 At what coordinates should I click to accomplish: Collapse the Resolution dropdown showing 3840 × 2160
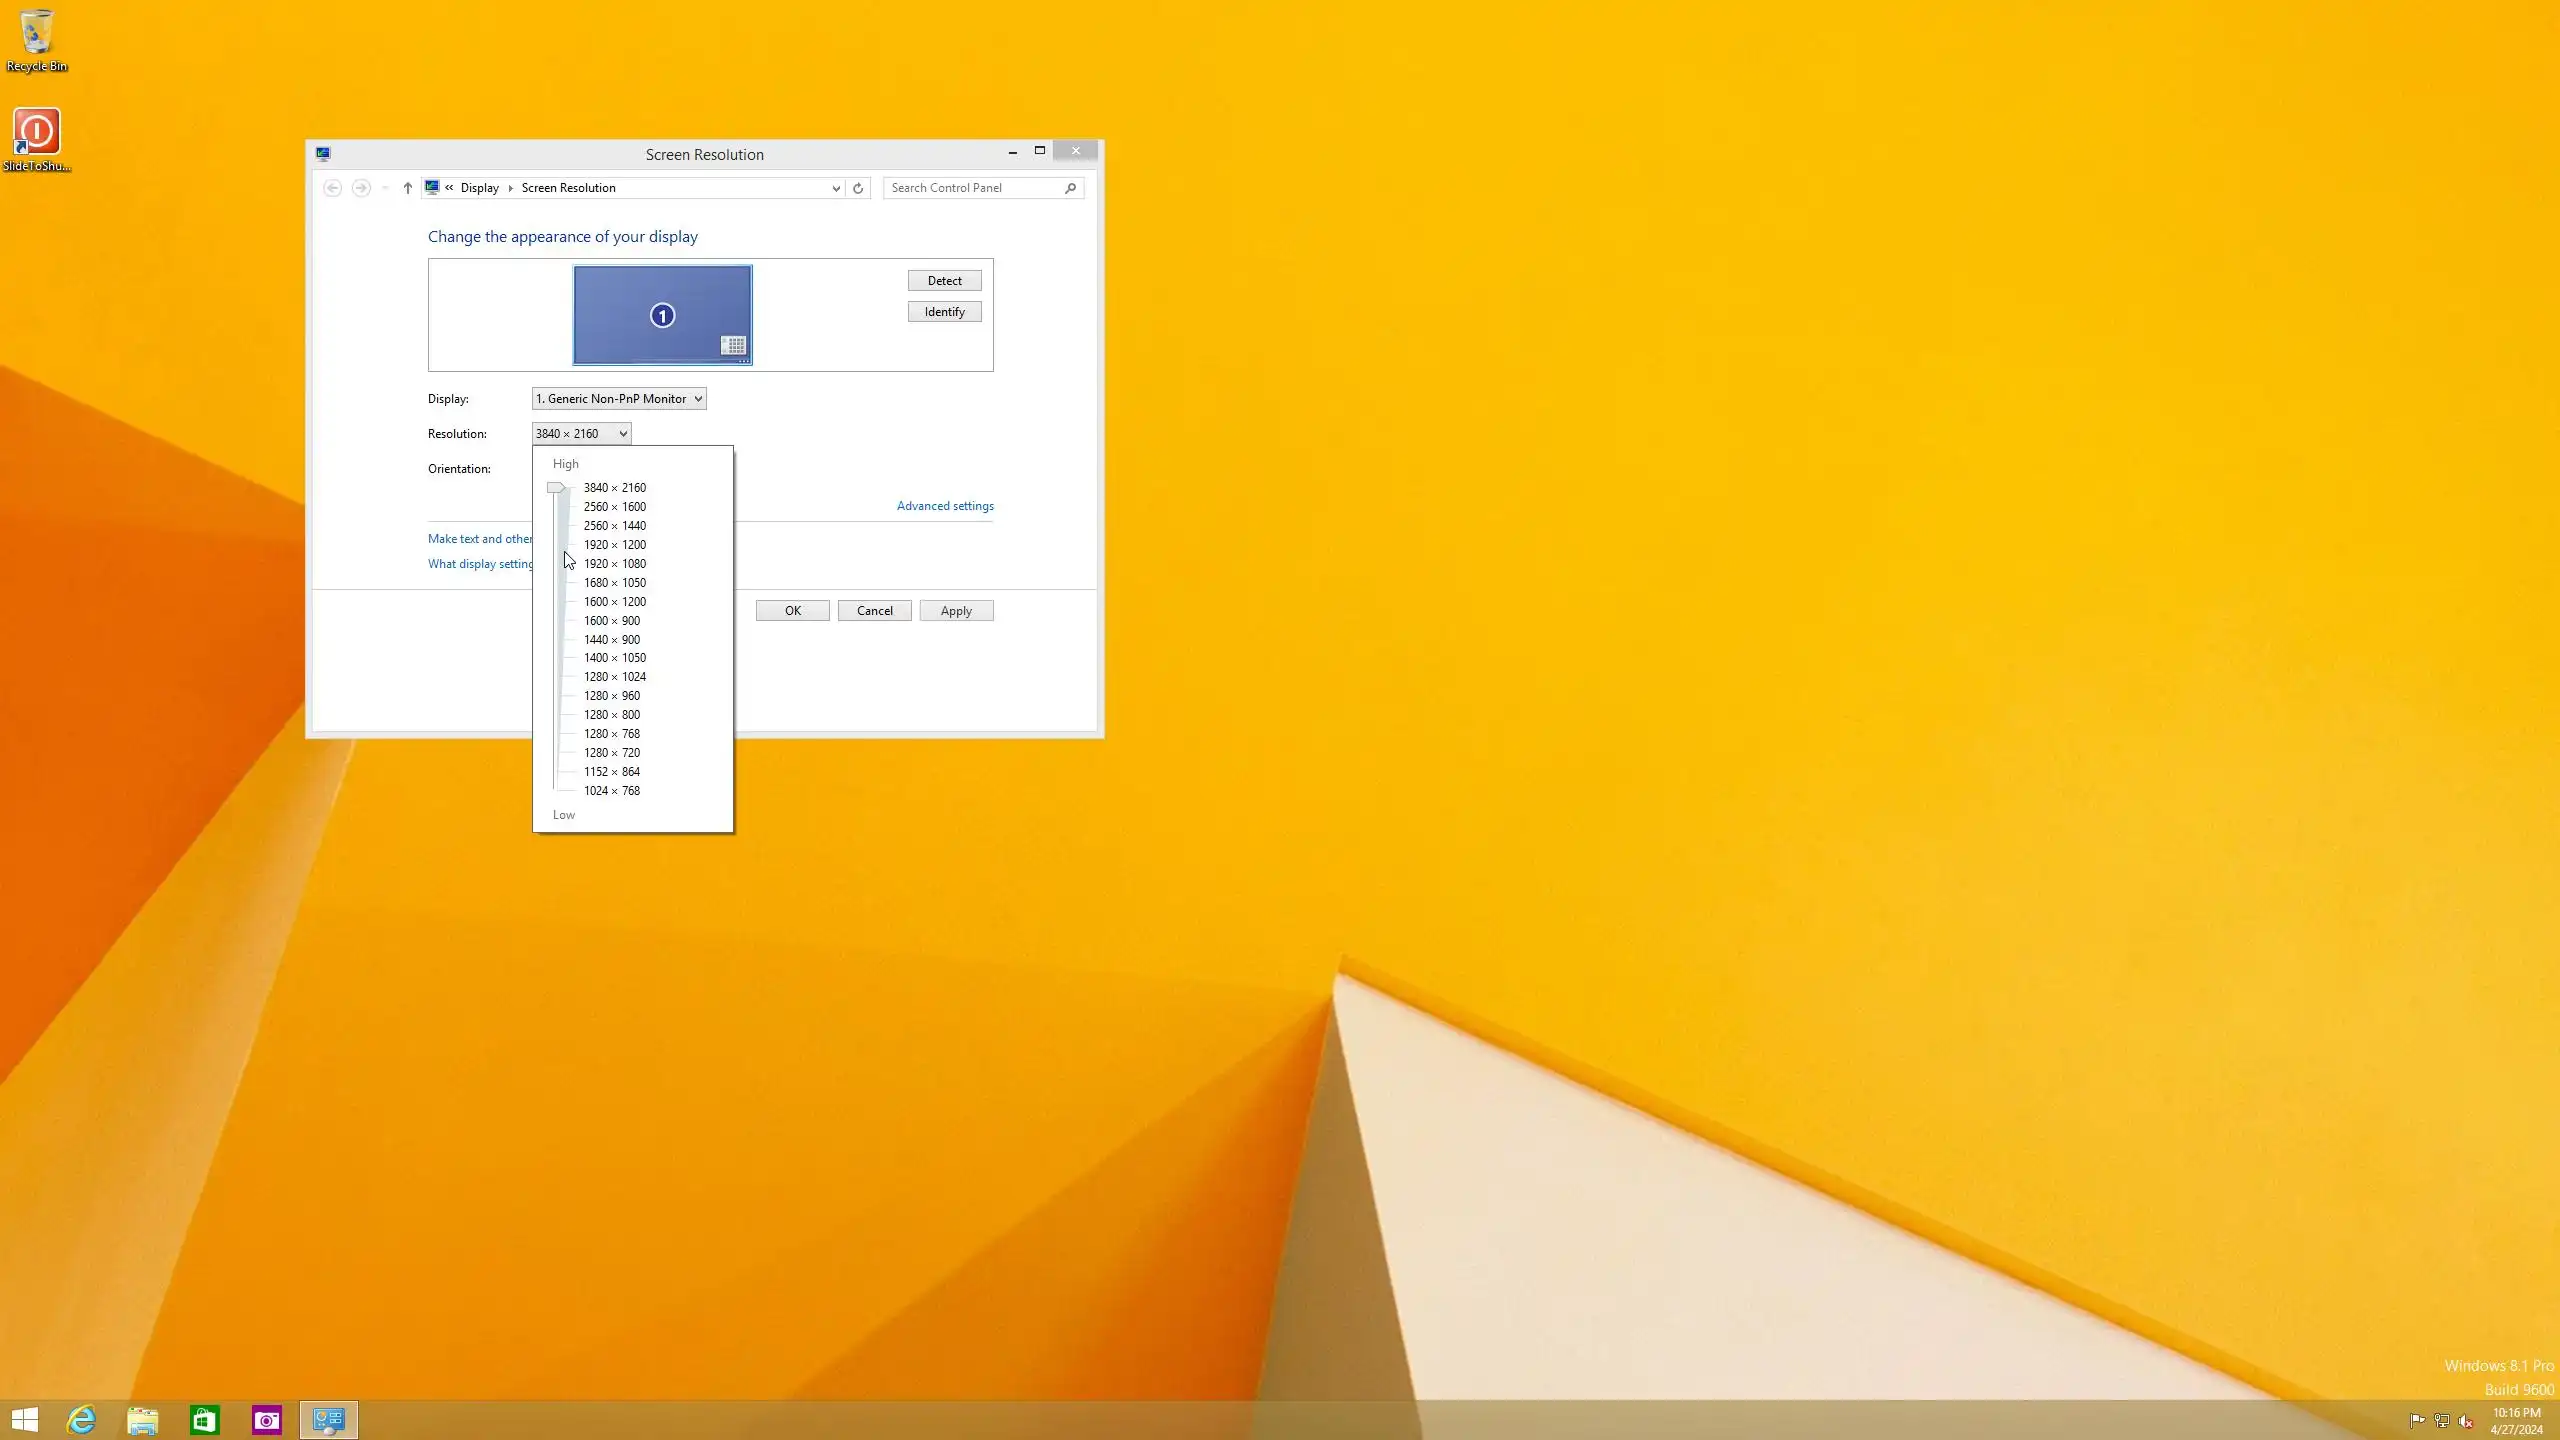tap(581, 434)
